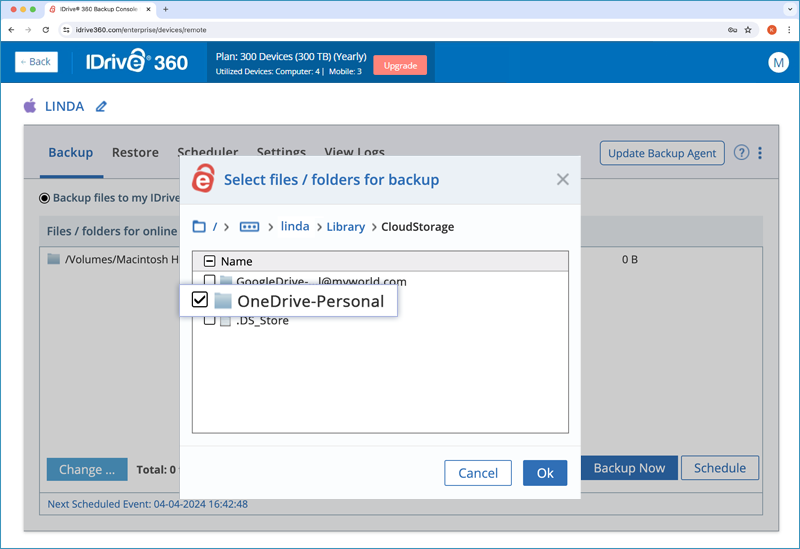
Task: Click the Back button in header
Action: pyautogui.click(x=36, y=62)
